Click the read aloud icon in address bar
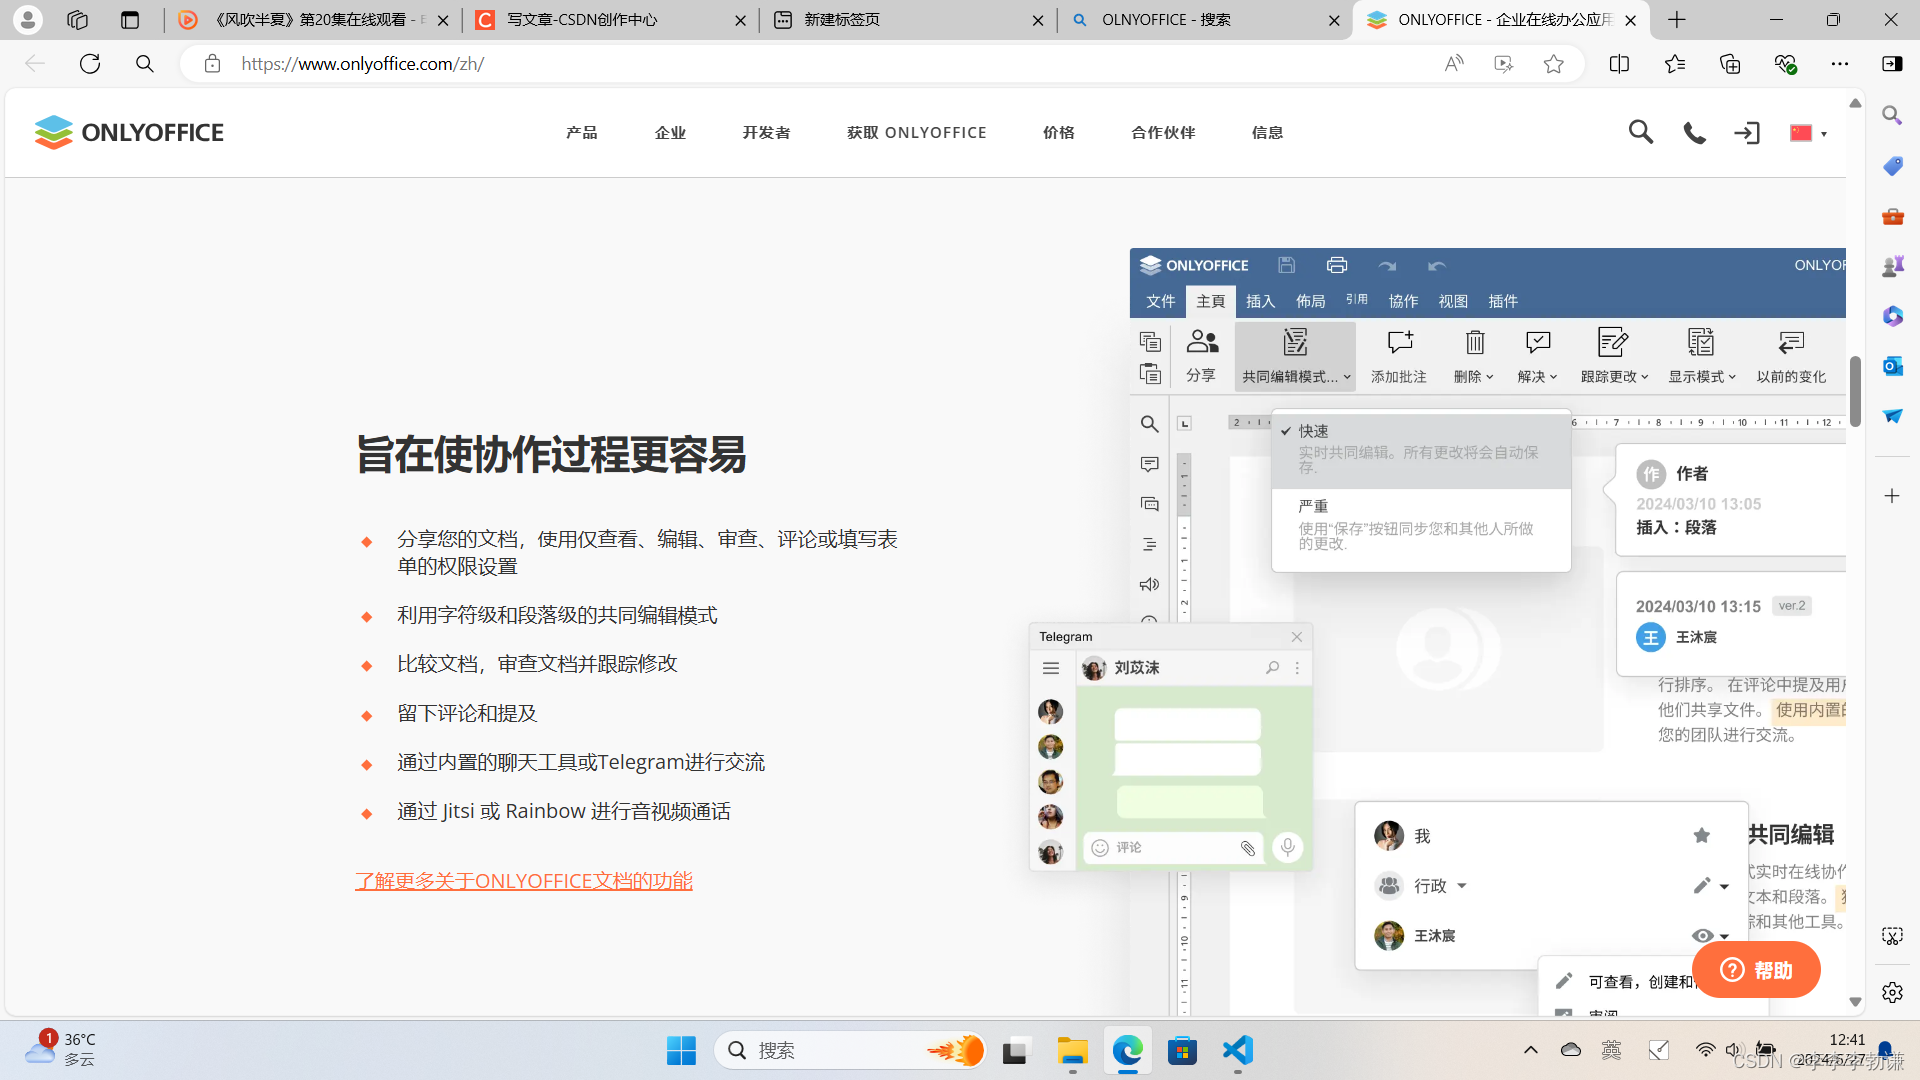This screenshot has height=1080, width=1920. click(1454, 64)
